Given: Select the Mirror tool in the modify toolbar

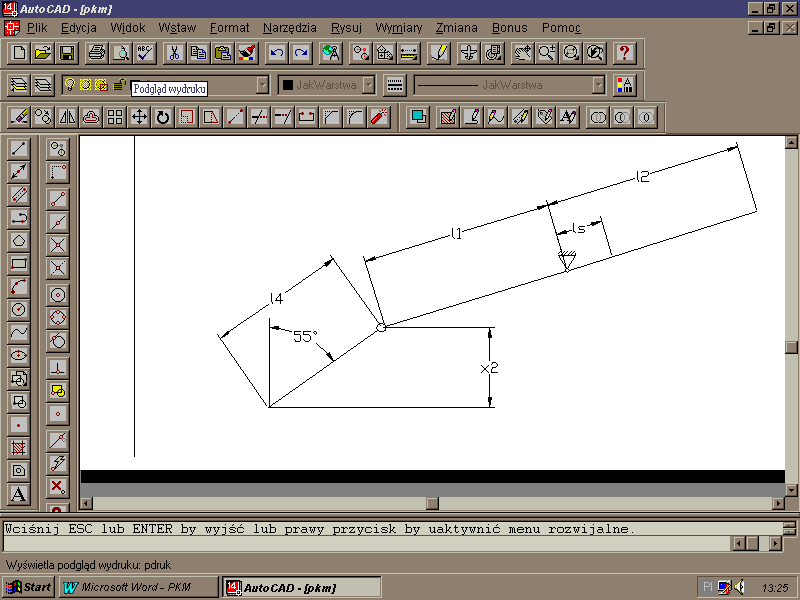Looking at the screenshot, I should [x=67, y=117].
